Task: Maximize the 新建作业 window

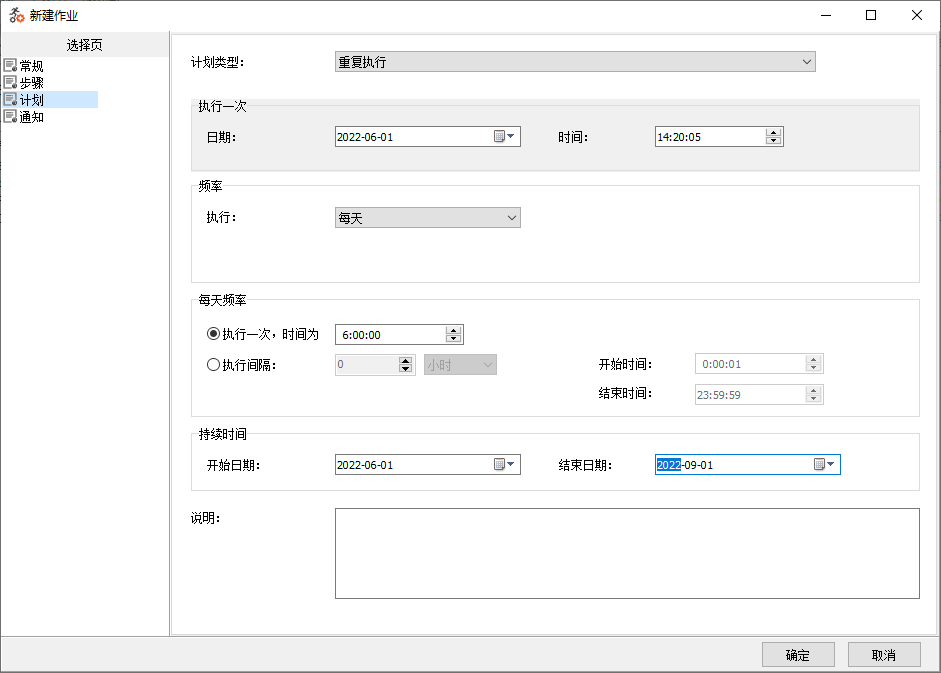Action: click(871, 15)
